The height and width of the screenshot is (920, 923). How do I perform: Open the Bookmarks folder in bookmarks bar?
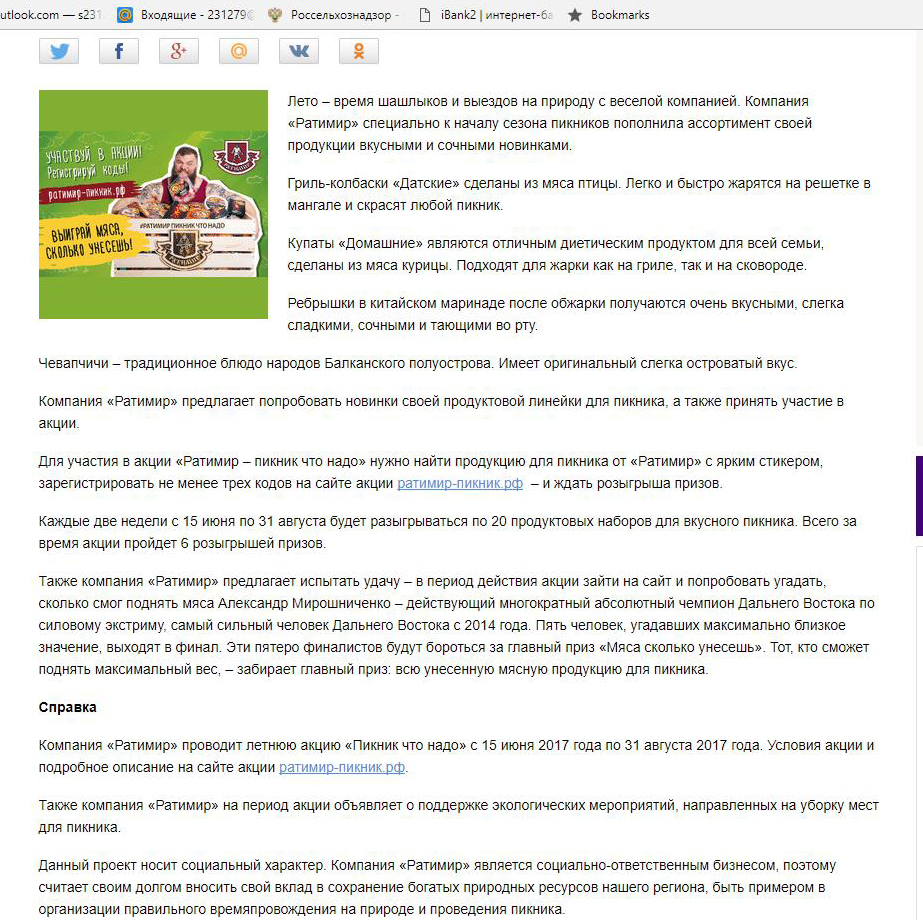(609, 15)
